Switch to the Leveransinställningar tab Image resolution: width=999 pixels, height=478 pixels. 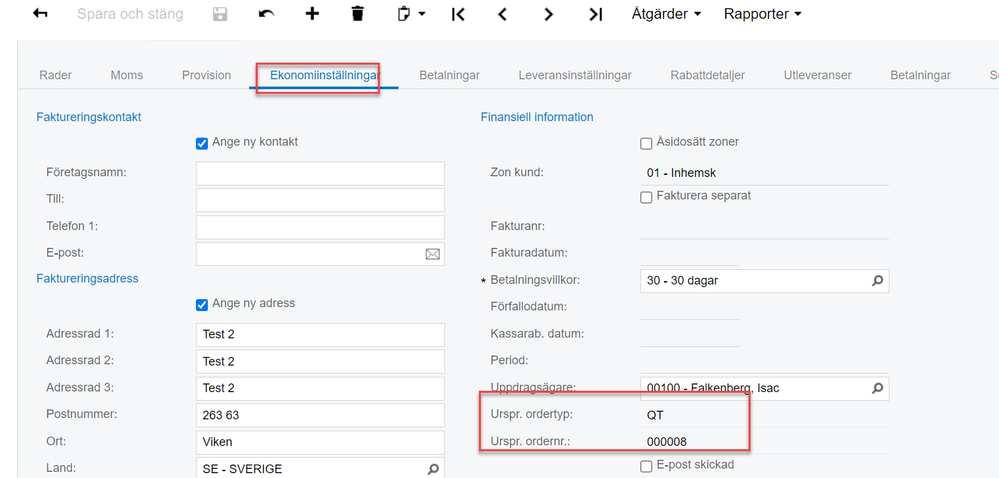(575, 75)
